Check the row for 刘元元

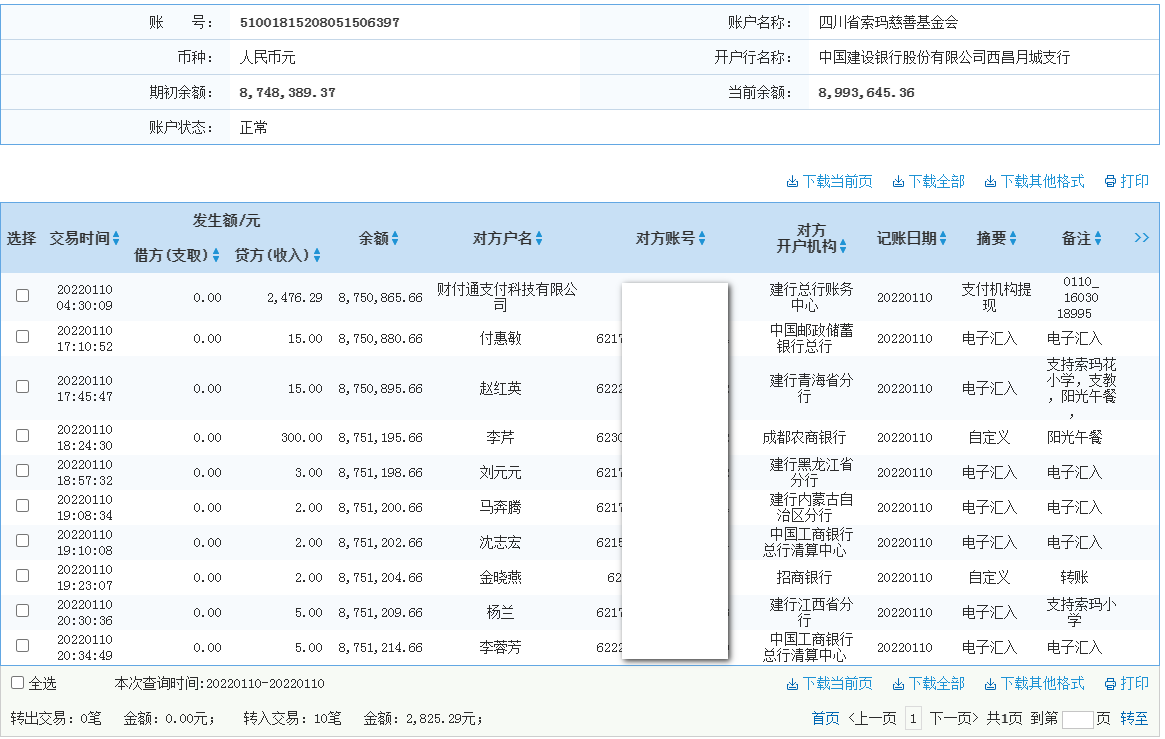pyautogui.click(x=23, y=471)
